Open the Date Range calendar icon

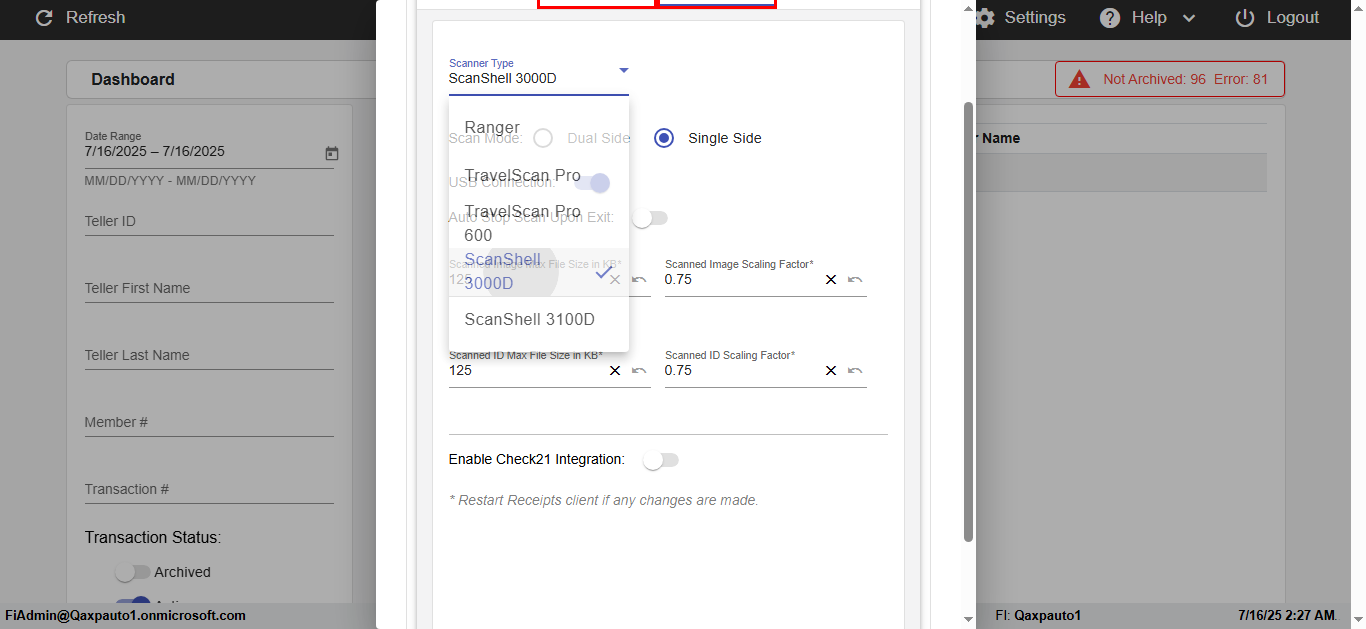coord(332,153)
